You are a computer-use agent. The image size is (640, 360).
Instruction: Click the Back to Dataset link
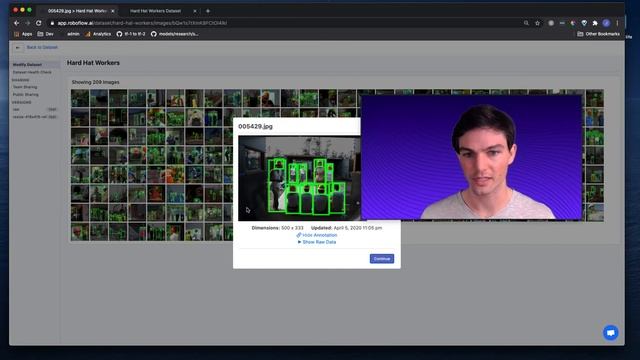click(x=42, y=47)
